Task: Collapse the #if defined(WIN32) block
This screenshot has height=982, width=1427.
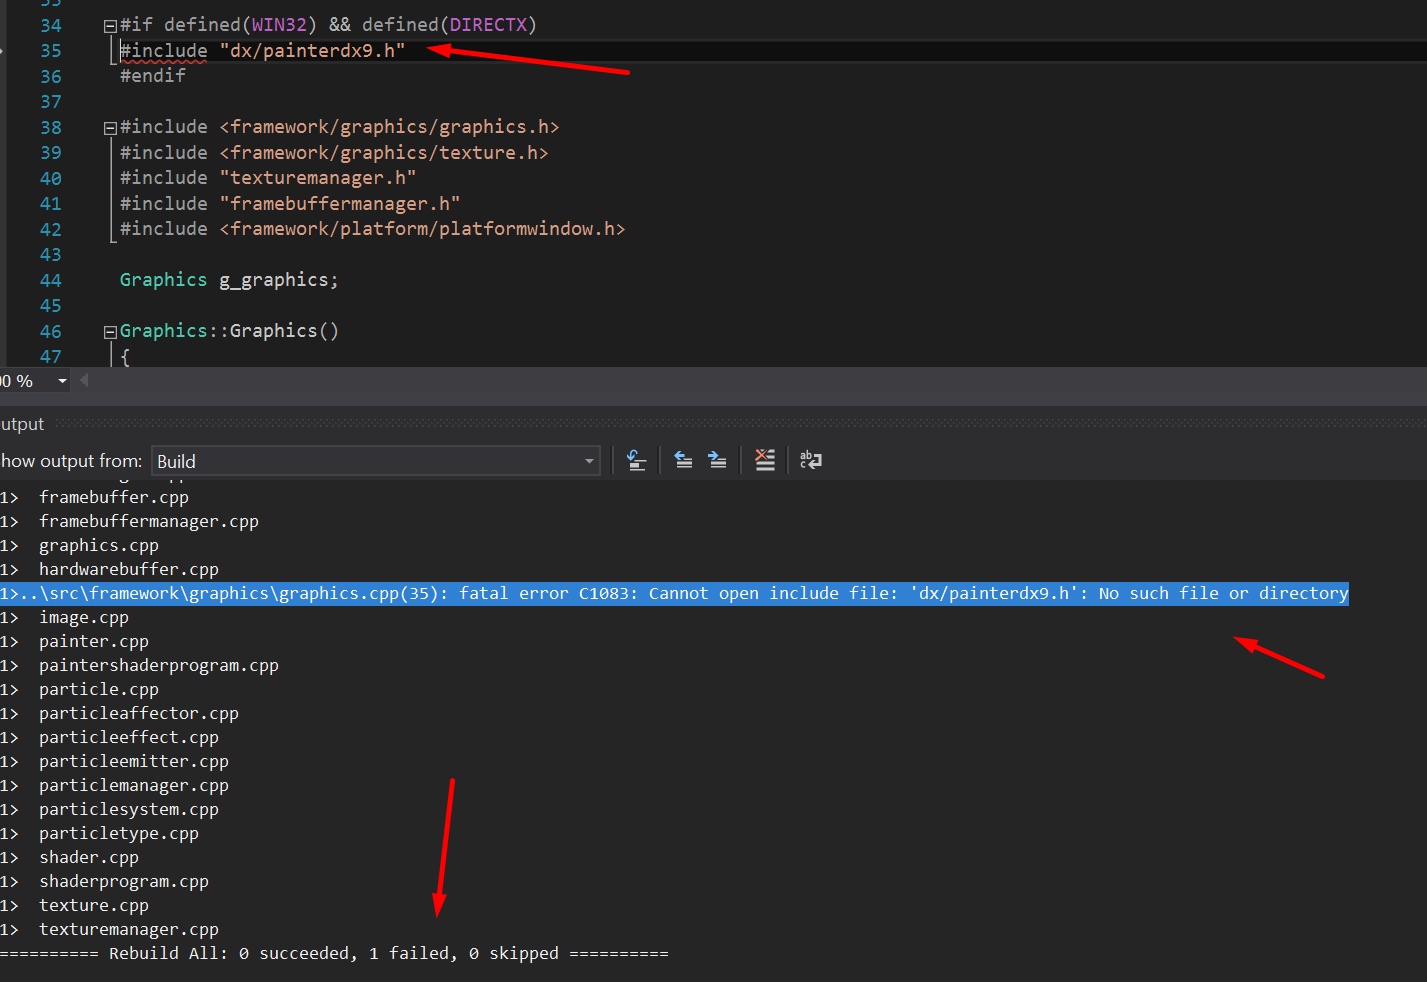Action: pyautogui.click(x=110, y=26)
